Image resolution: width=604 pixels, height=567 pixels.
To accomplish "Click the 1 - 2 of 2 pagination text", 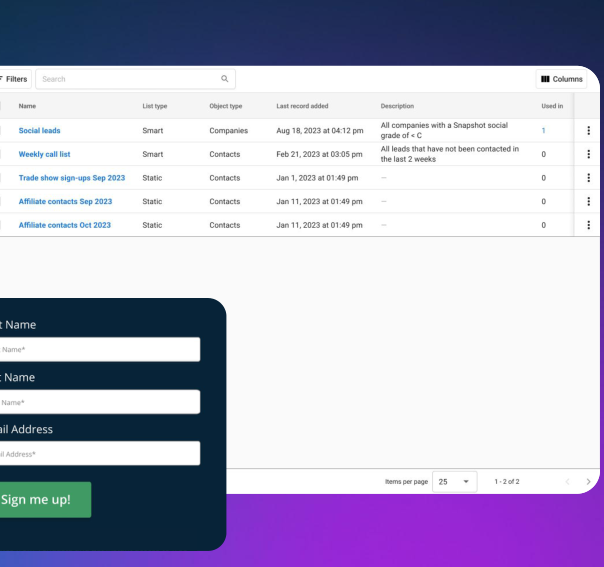I will pos(507,481).
